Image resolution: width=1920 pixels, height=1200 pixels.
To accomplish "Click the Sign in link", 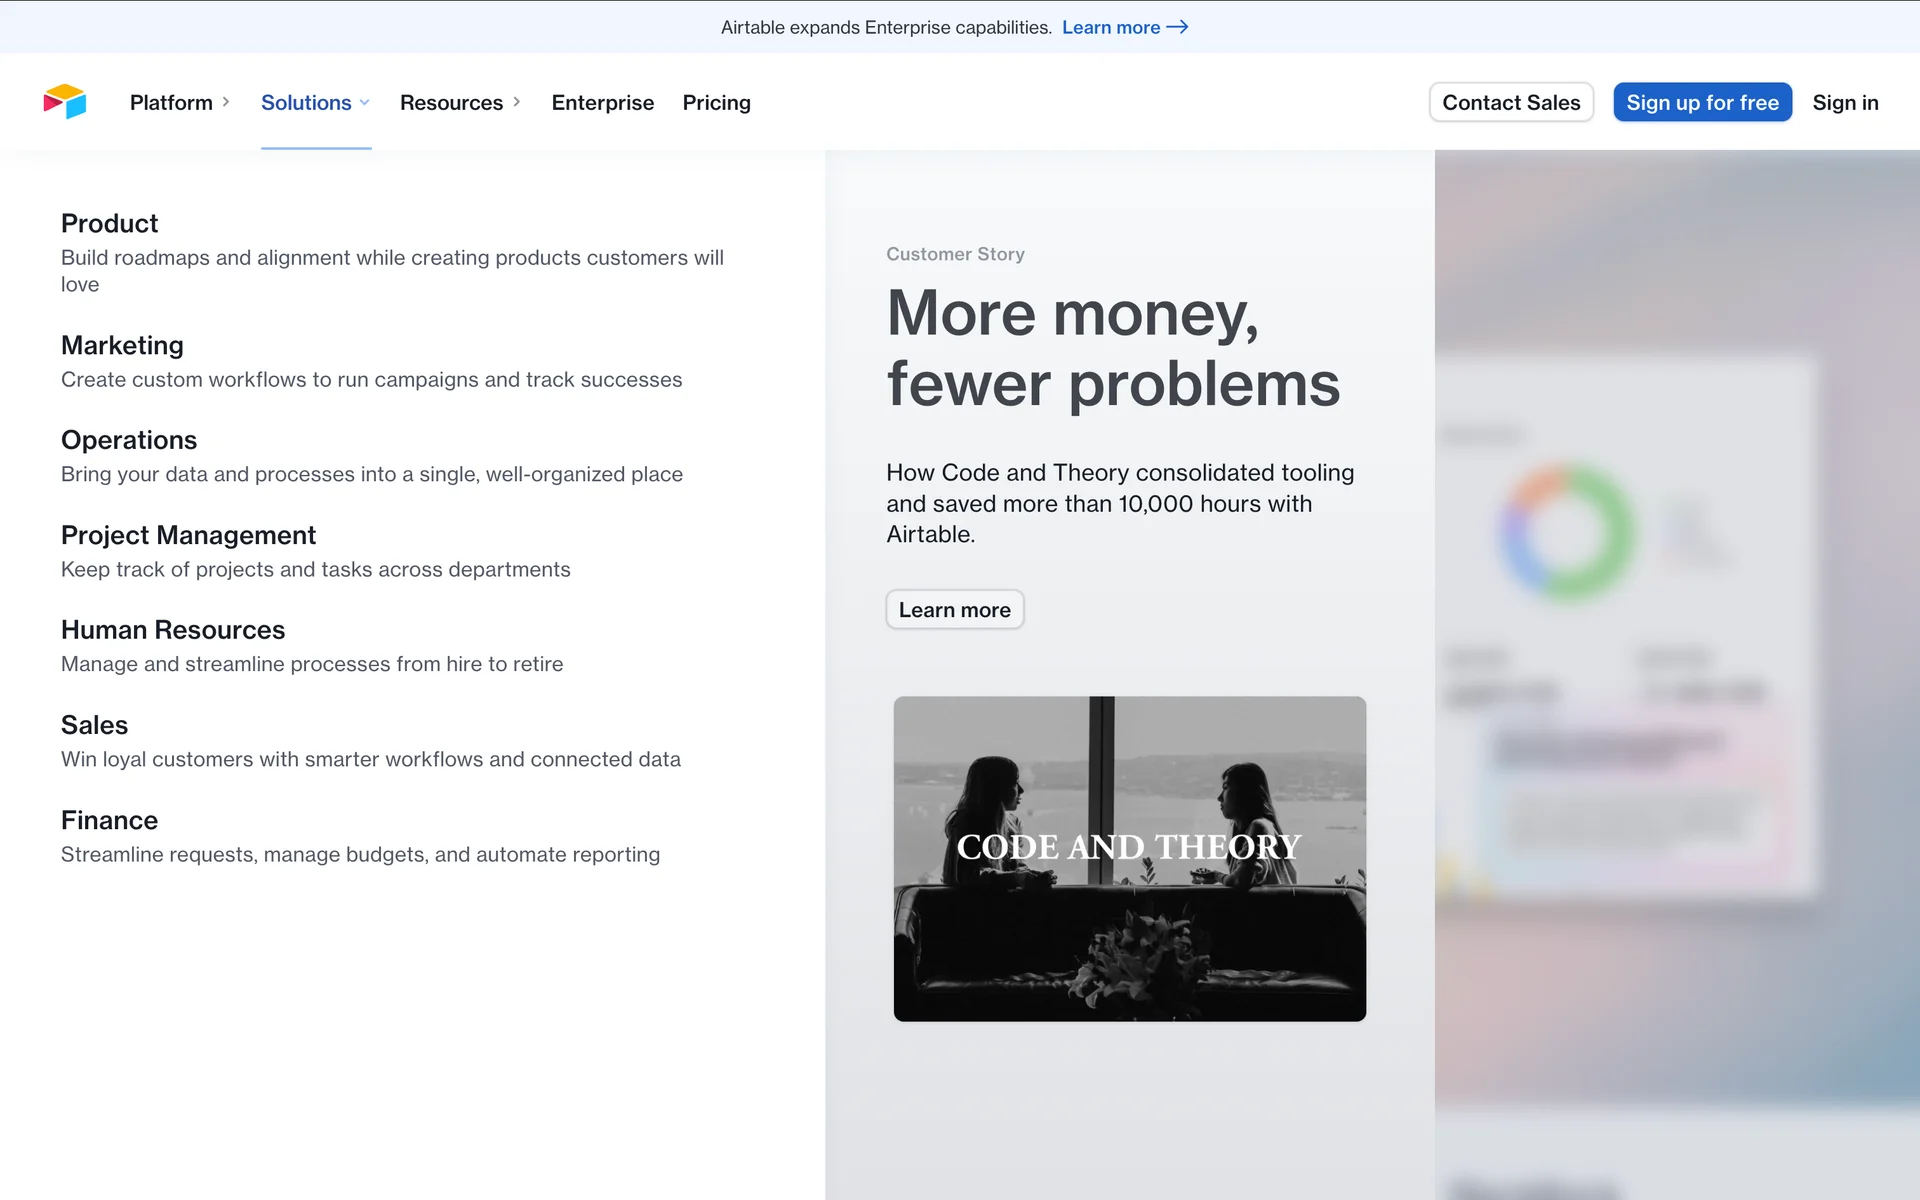I will coord(1844,102).
